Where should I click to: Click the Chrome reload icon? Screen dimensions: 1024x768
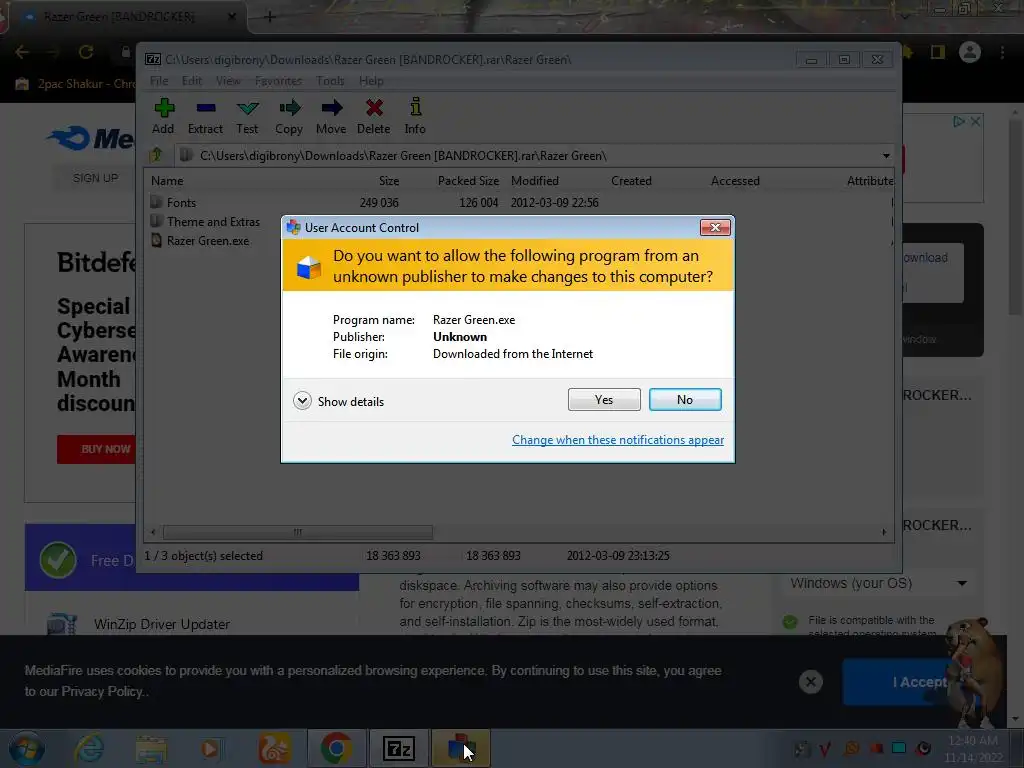tap(86, 52)
